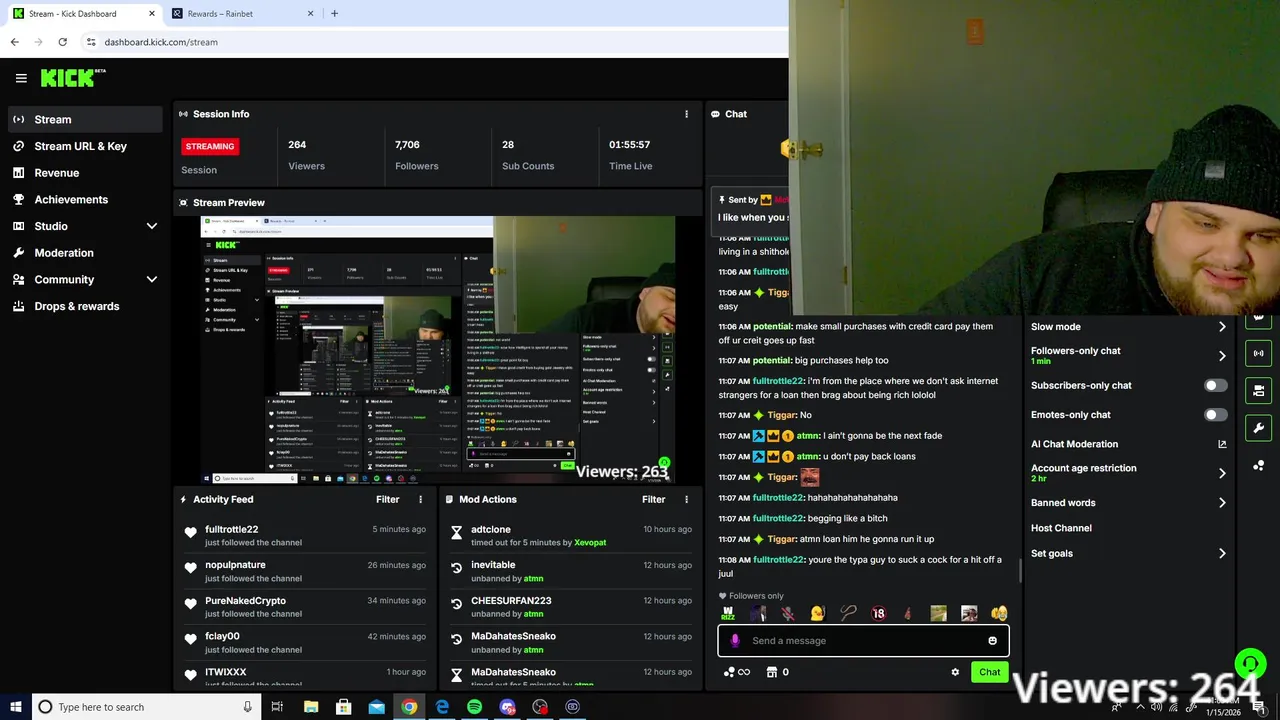The height and width of the screenshot is (720, 1280).
Task: Open Spotify from the taskbar
Action: coord(474,707)
